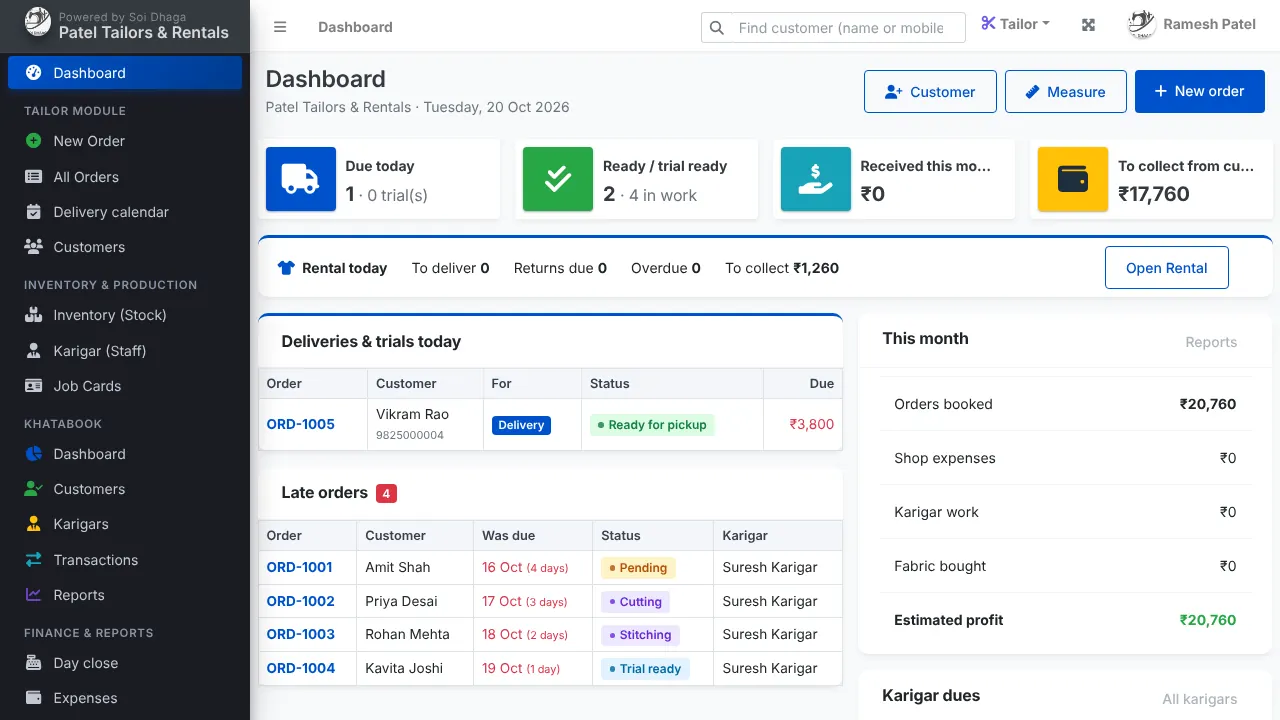Open New Order sidebar menu item
The width and height of the screenshot is (1280, 720).
tap(125, 141)
